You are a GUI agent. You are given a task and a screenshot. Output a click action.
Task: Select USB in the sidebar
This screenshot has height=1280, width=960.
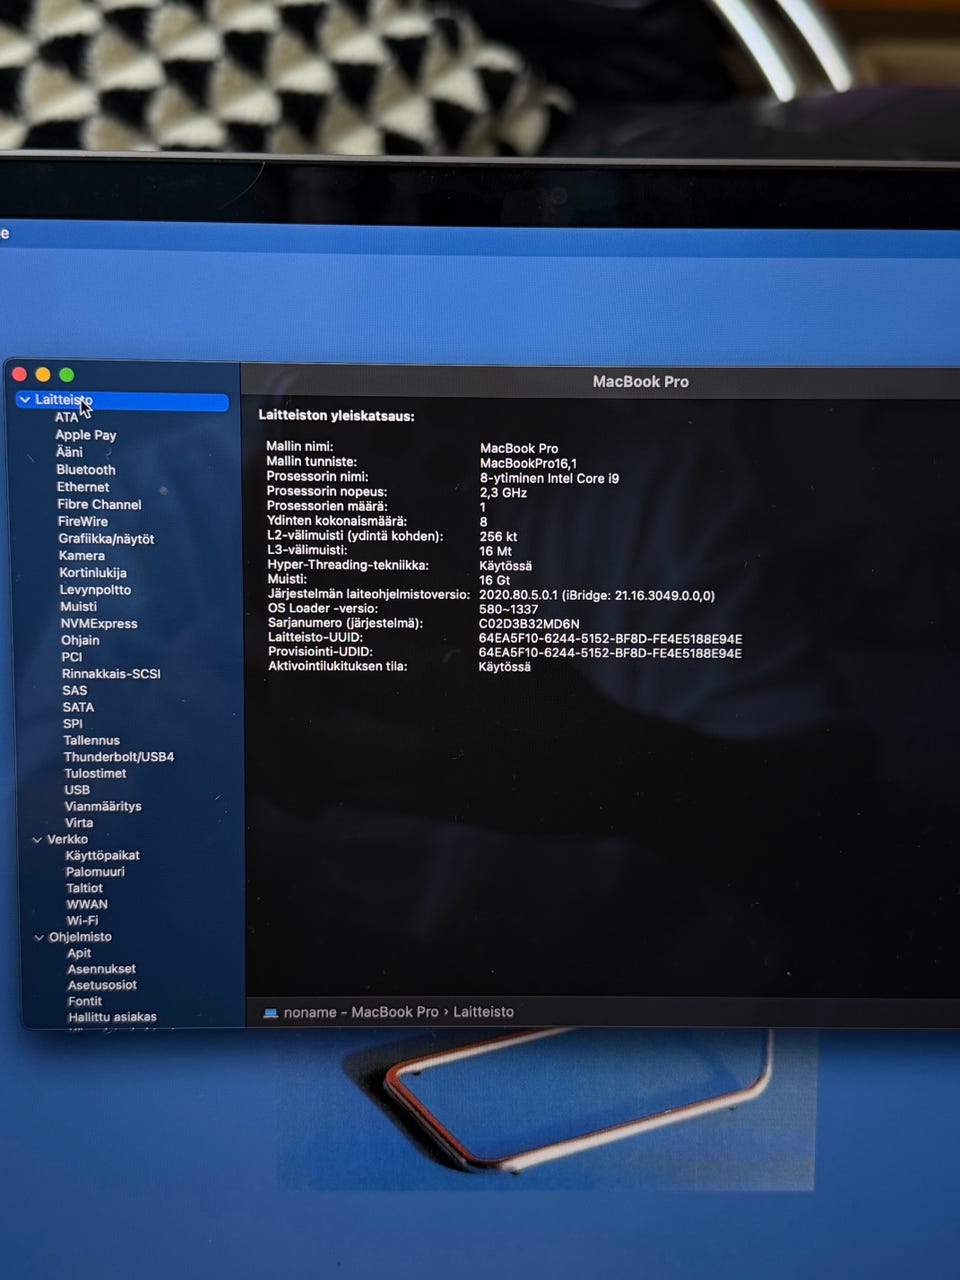coord(77,790)
